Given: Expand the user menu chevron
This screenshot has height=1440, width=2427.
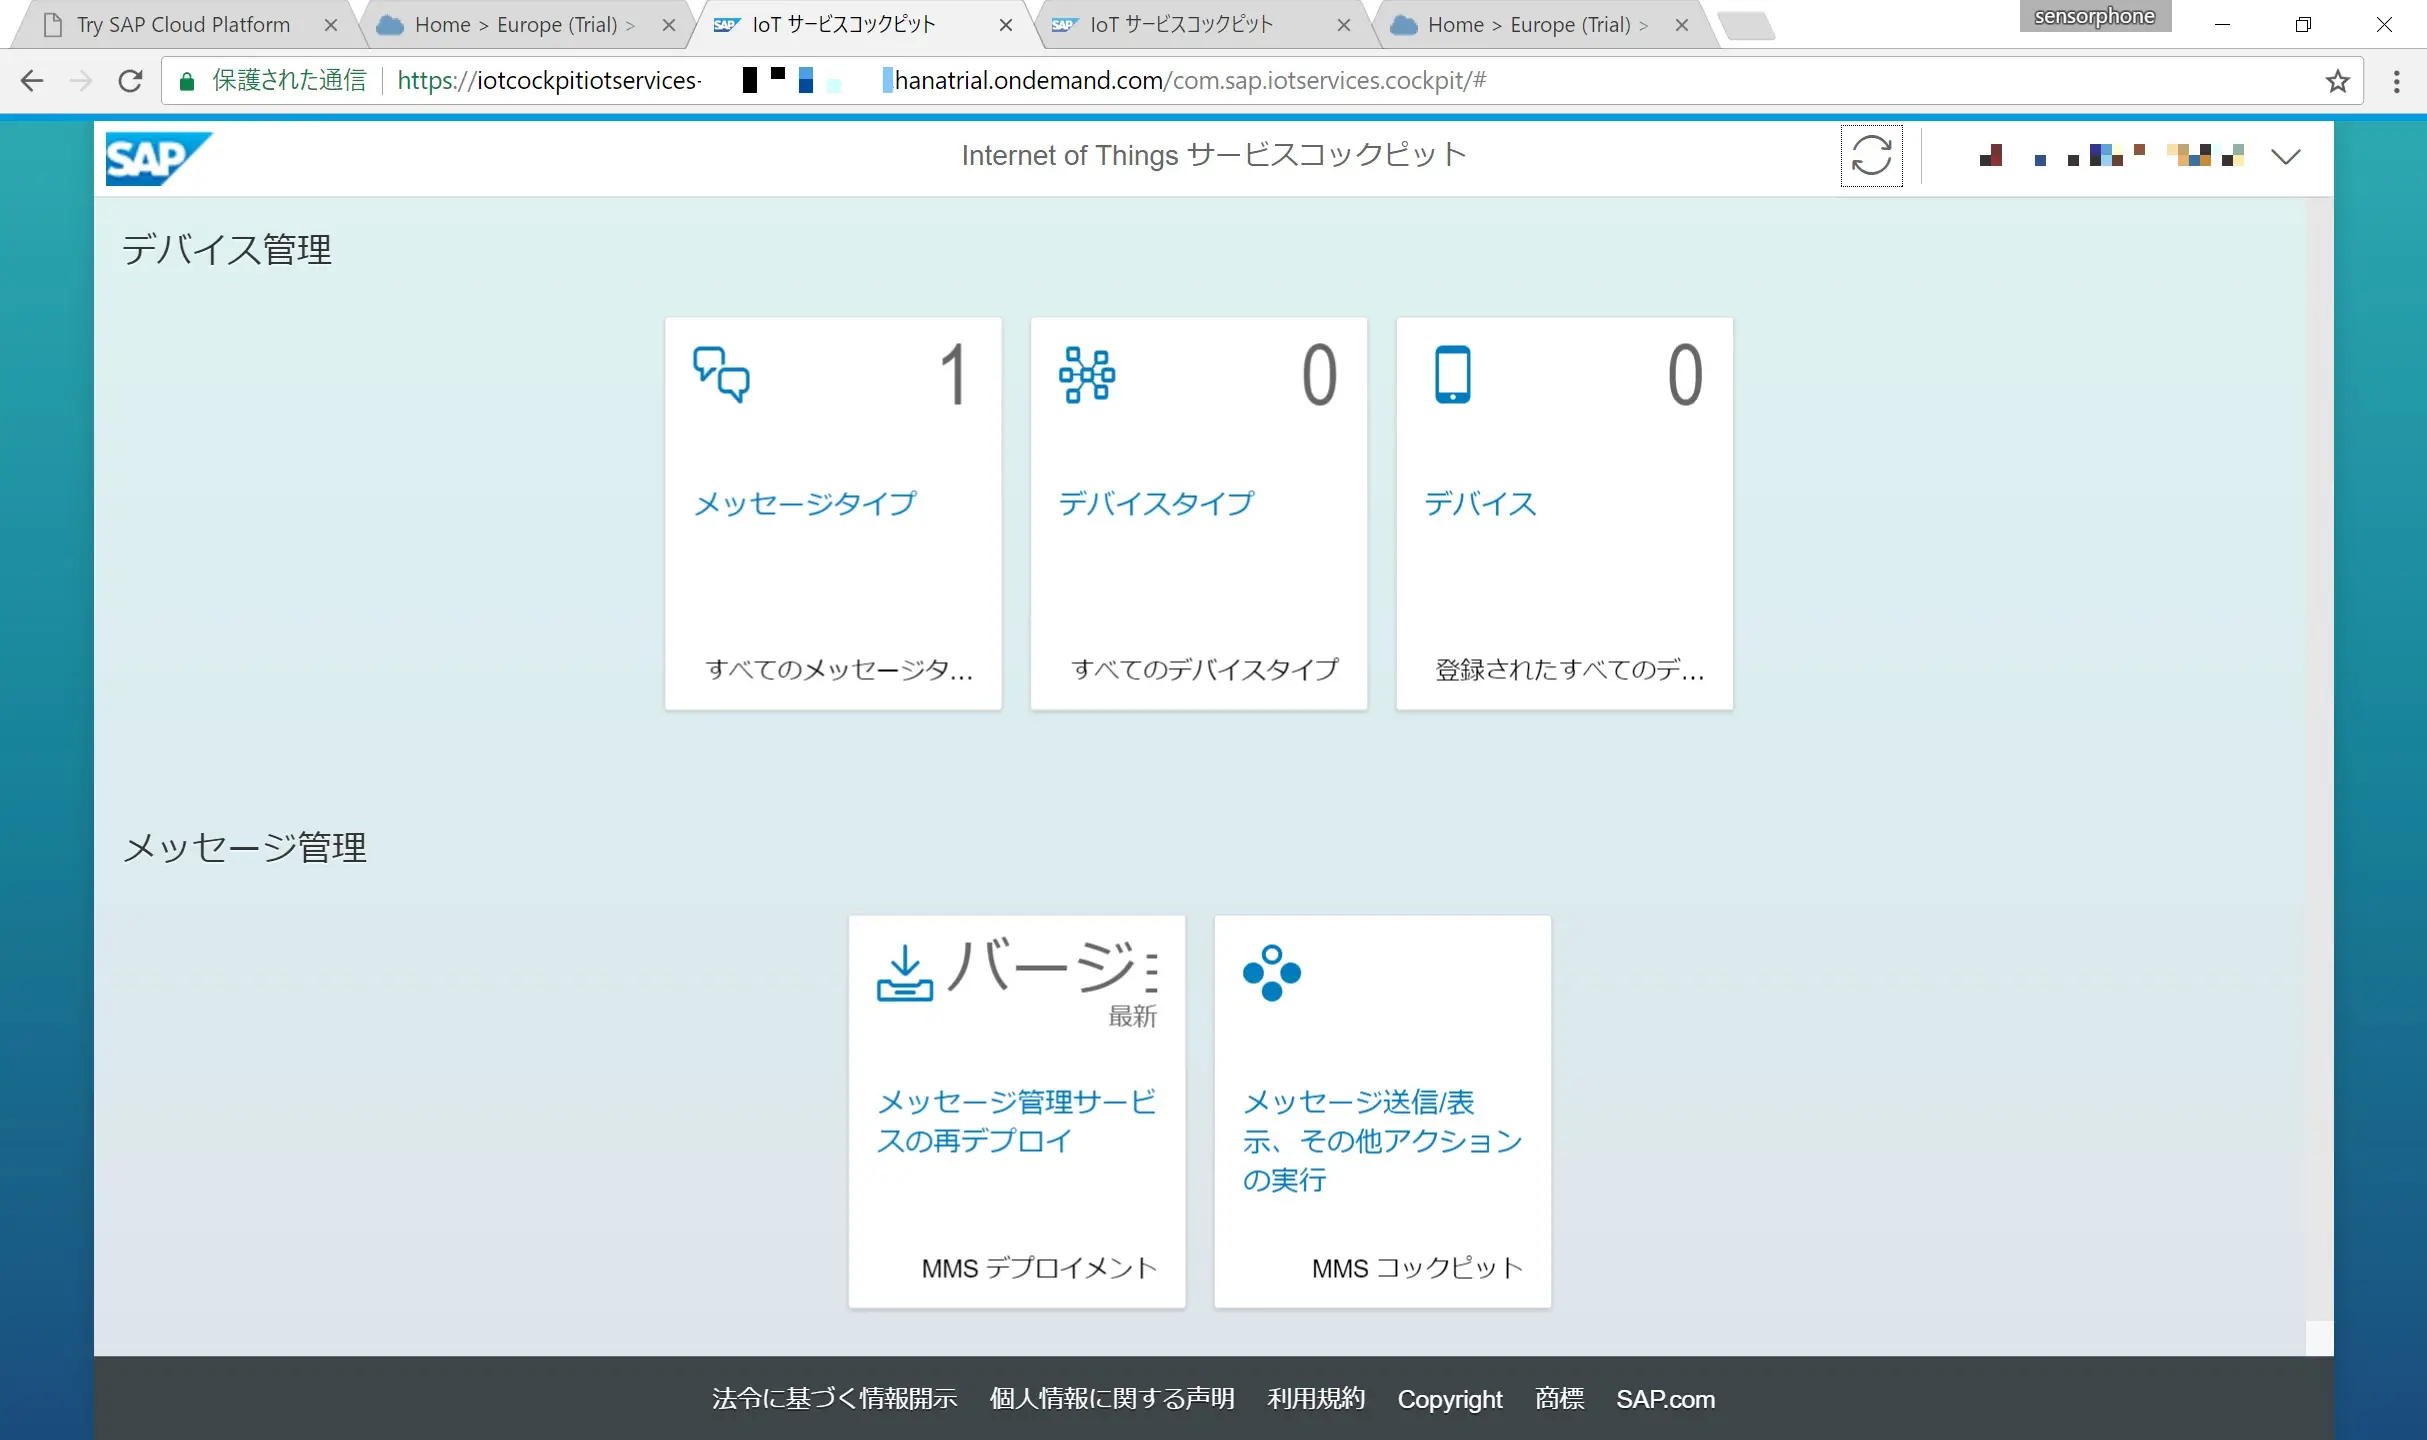Looking at the screenshot, I should pyautogui.click(x=2286, y=156).
